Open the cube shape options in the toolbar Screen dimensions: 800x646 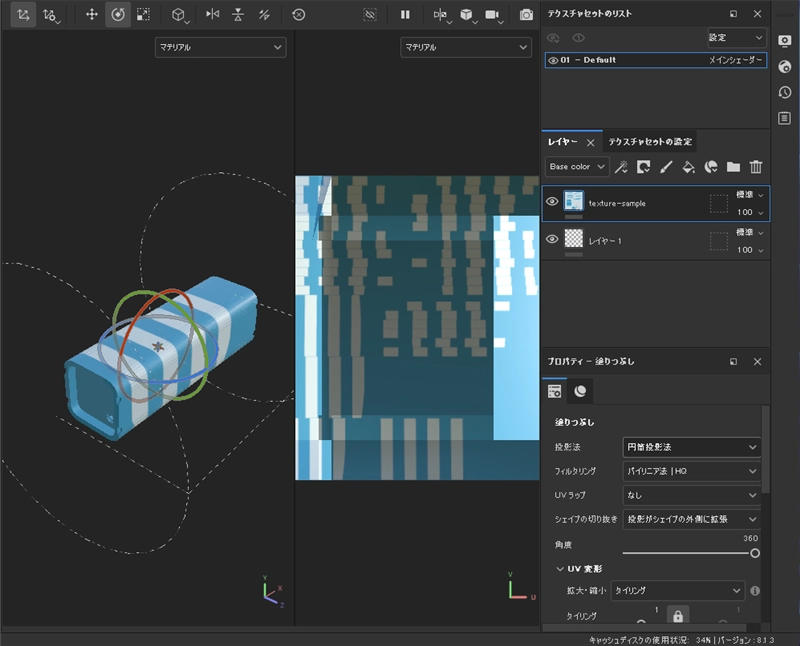tap(179, 15)
